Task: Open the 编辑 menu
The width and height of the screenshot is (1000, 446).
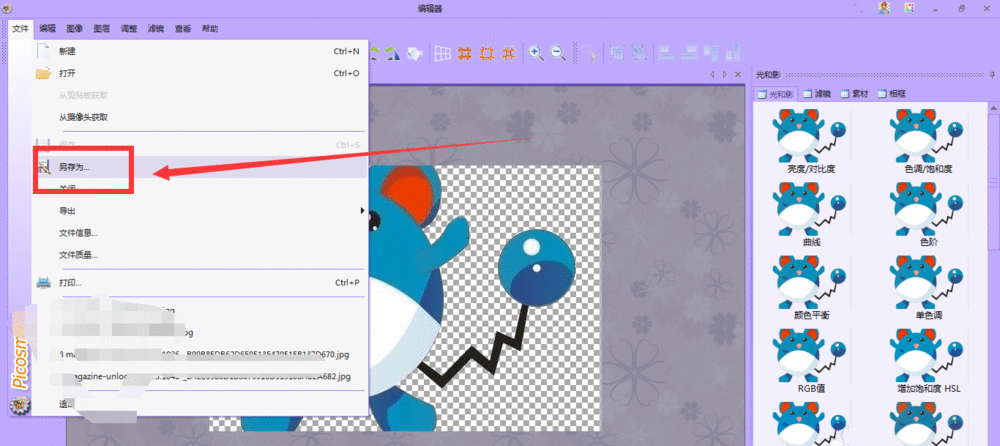Action: tap(48, 29)
